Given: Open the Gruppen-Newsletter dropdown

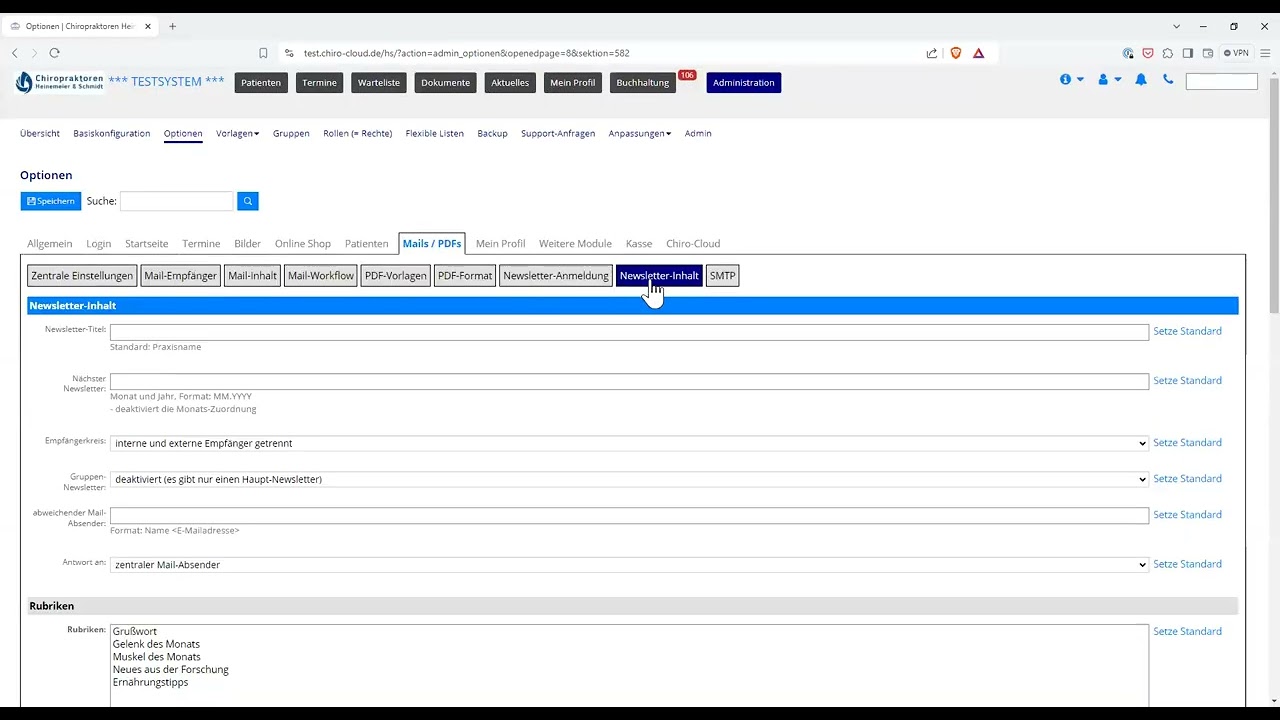Looking at the screenshot, I should pyautogui.click(x=629, y=479).
